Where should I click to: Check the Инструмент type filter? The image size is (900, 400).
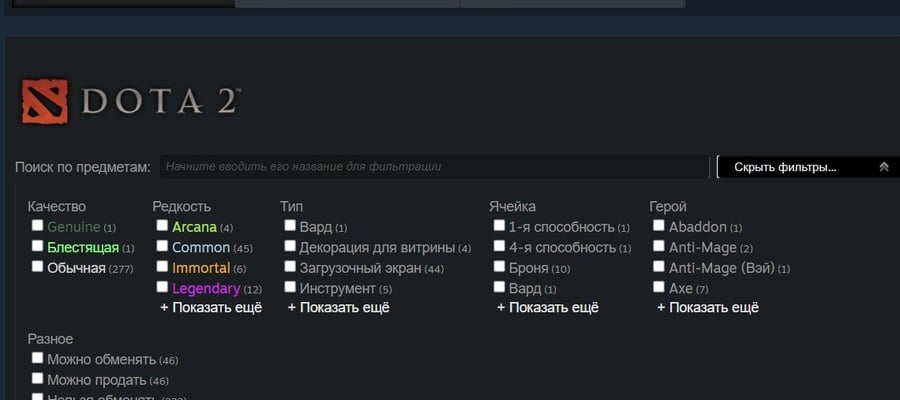(x=290, y=286)
